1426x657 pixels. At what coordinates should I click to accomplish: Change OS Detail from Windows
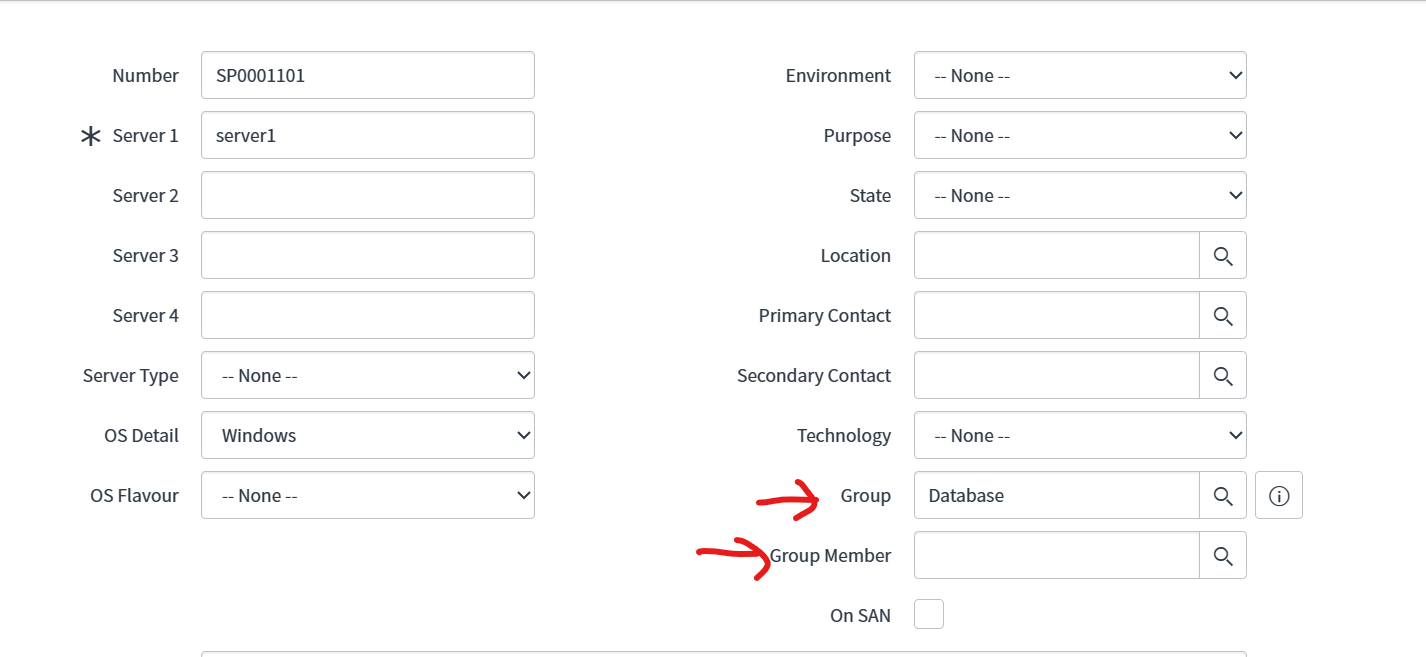tap(368, 435)
